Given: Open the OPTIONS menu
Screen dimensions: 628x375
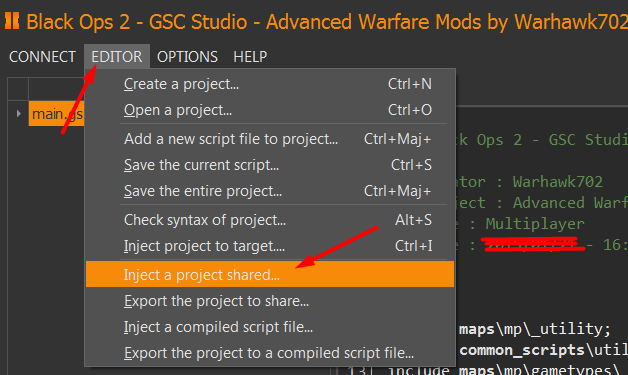Looking at the screenshot, I should point(187,56).
